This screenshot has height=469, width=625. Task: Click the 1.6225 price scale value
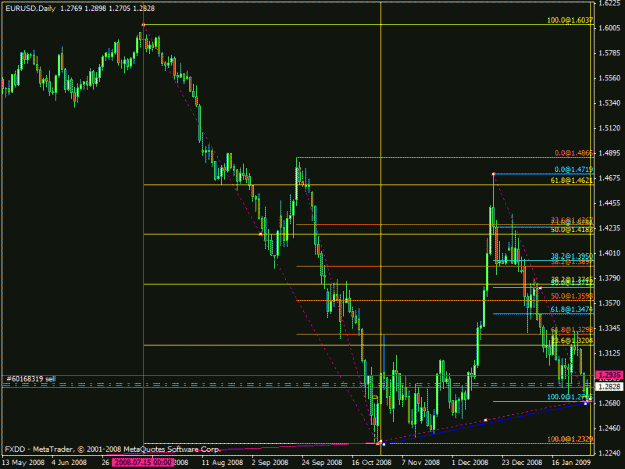pos(610,4)
